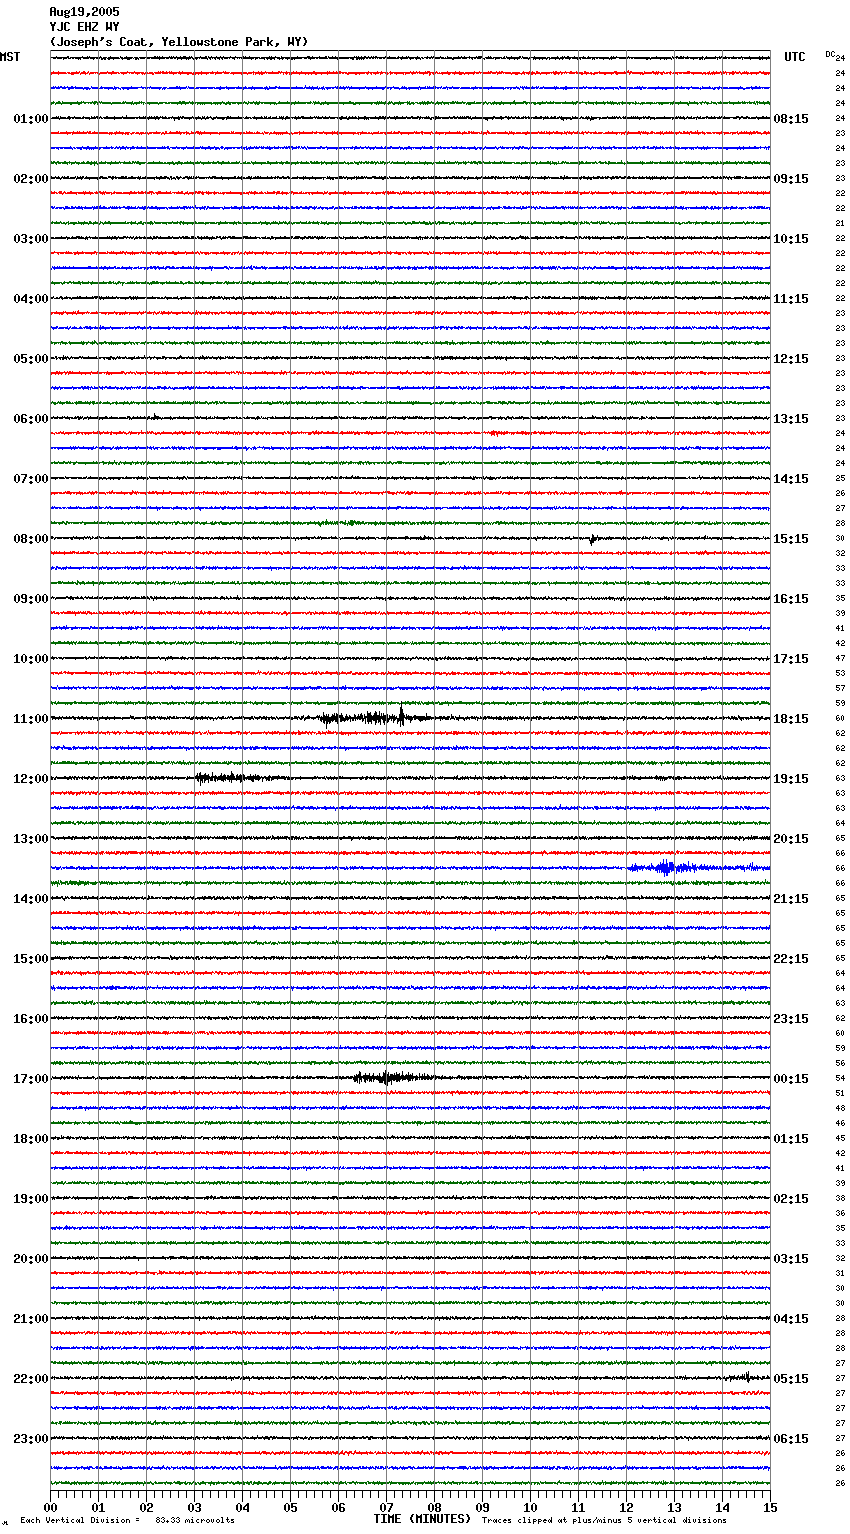Select the 23:00 MST time label
This screenshot has width=850, height=1534.
point(30,1439)
